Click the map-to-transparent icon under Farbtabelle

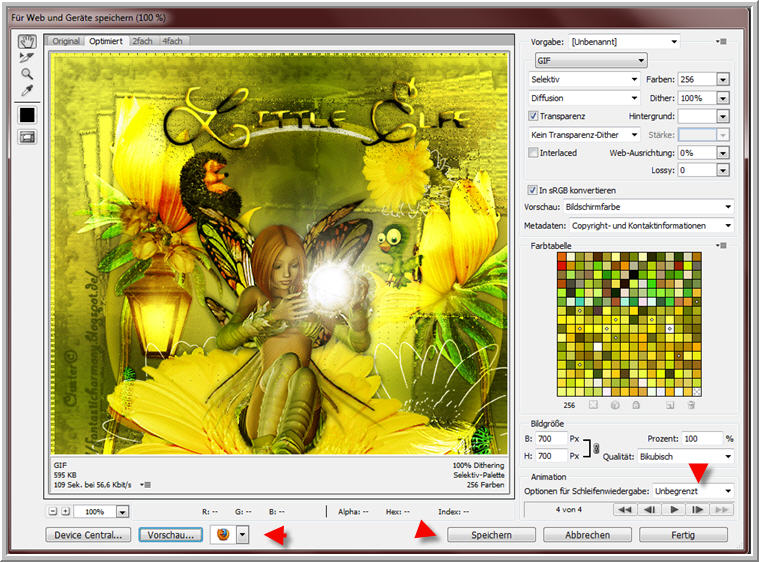[593, 405]
